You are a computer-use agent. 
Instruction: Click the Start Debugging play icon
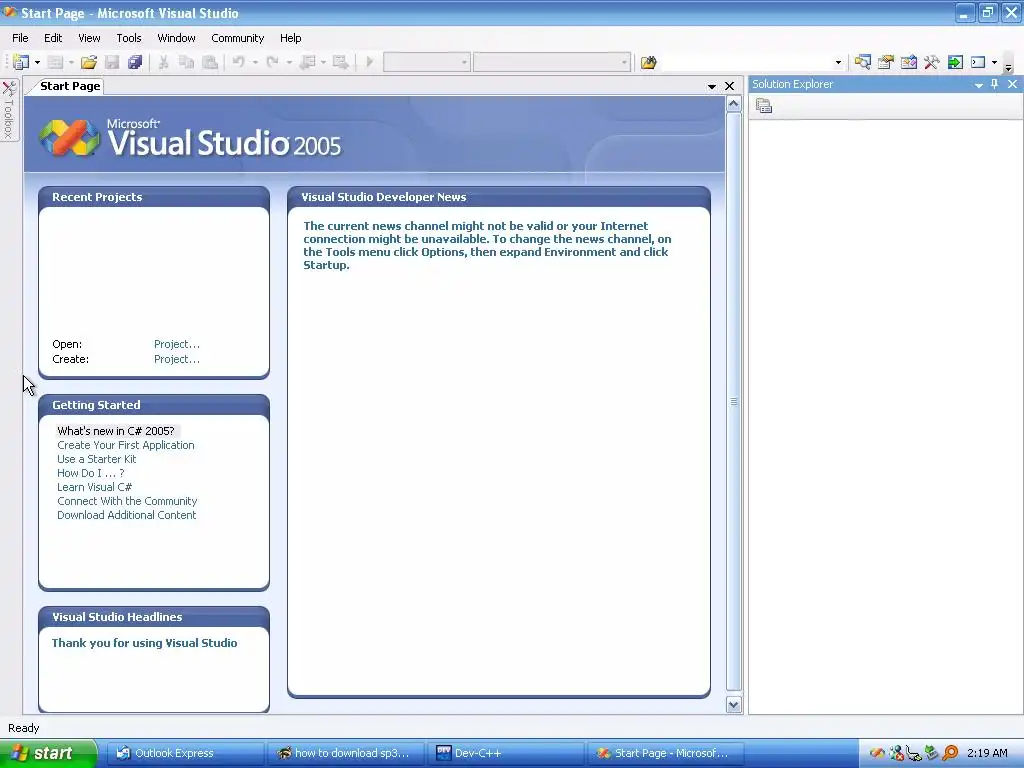[370, 62]
